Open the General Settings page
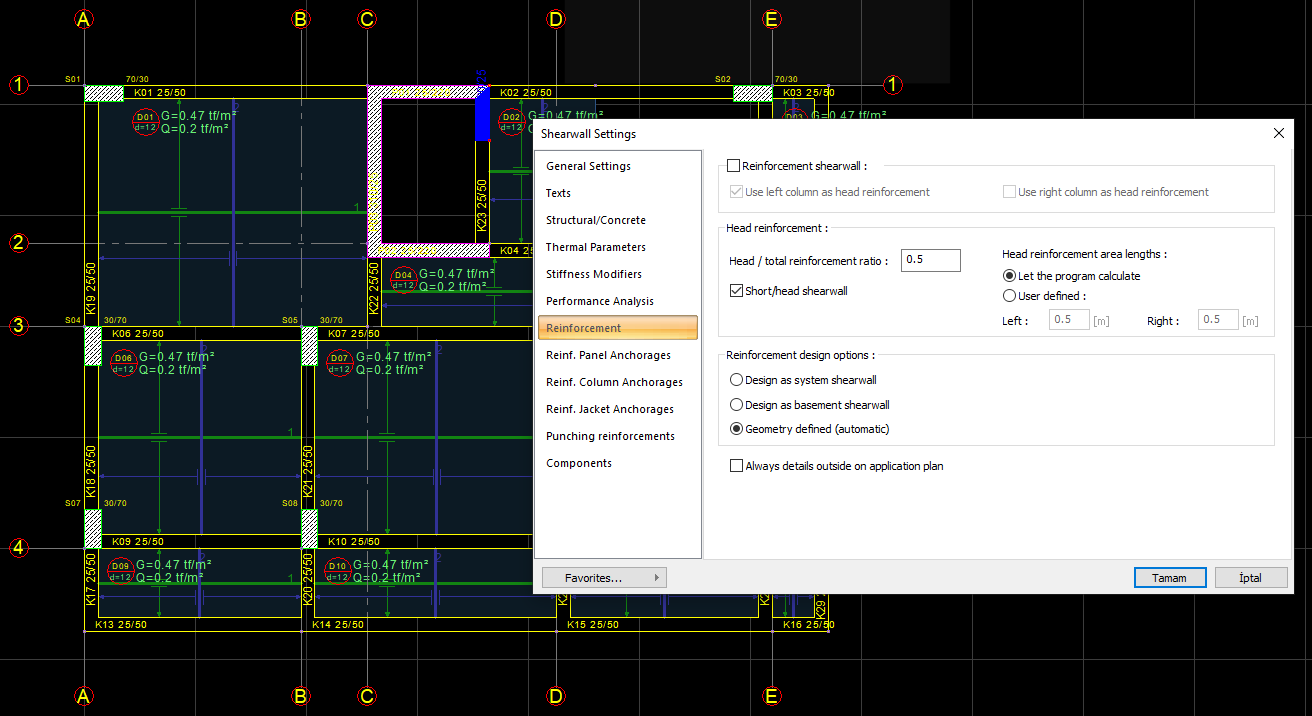Viewport: 1312px width, 716px height. pos(588,166)
